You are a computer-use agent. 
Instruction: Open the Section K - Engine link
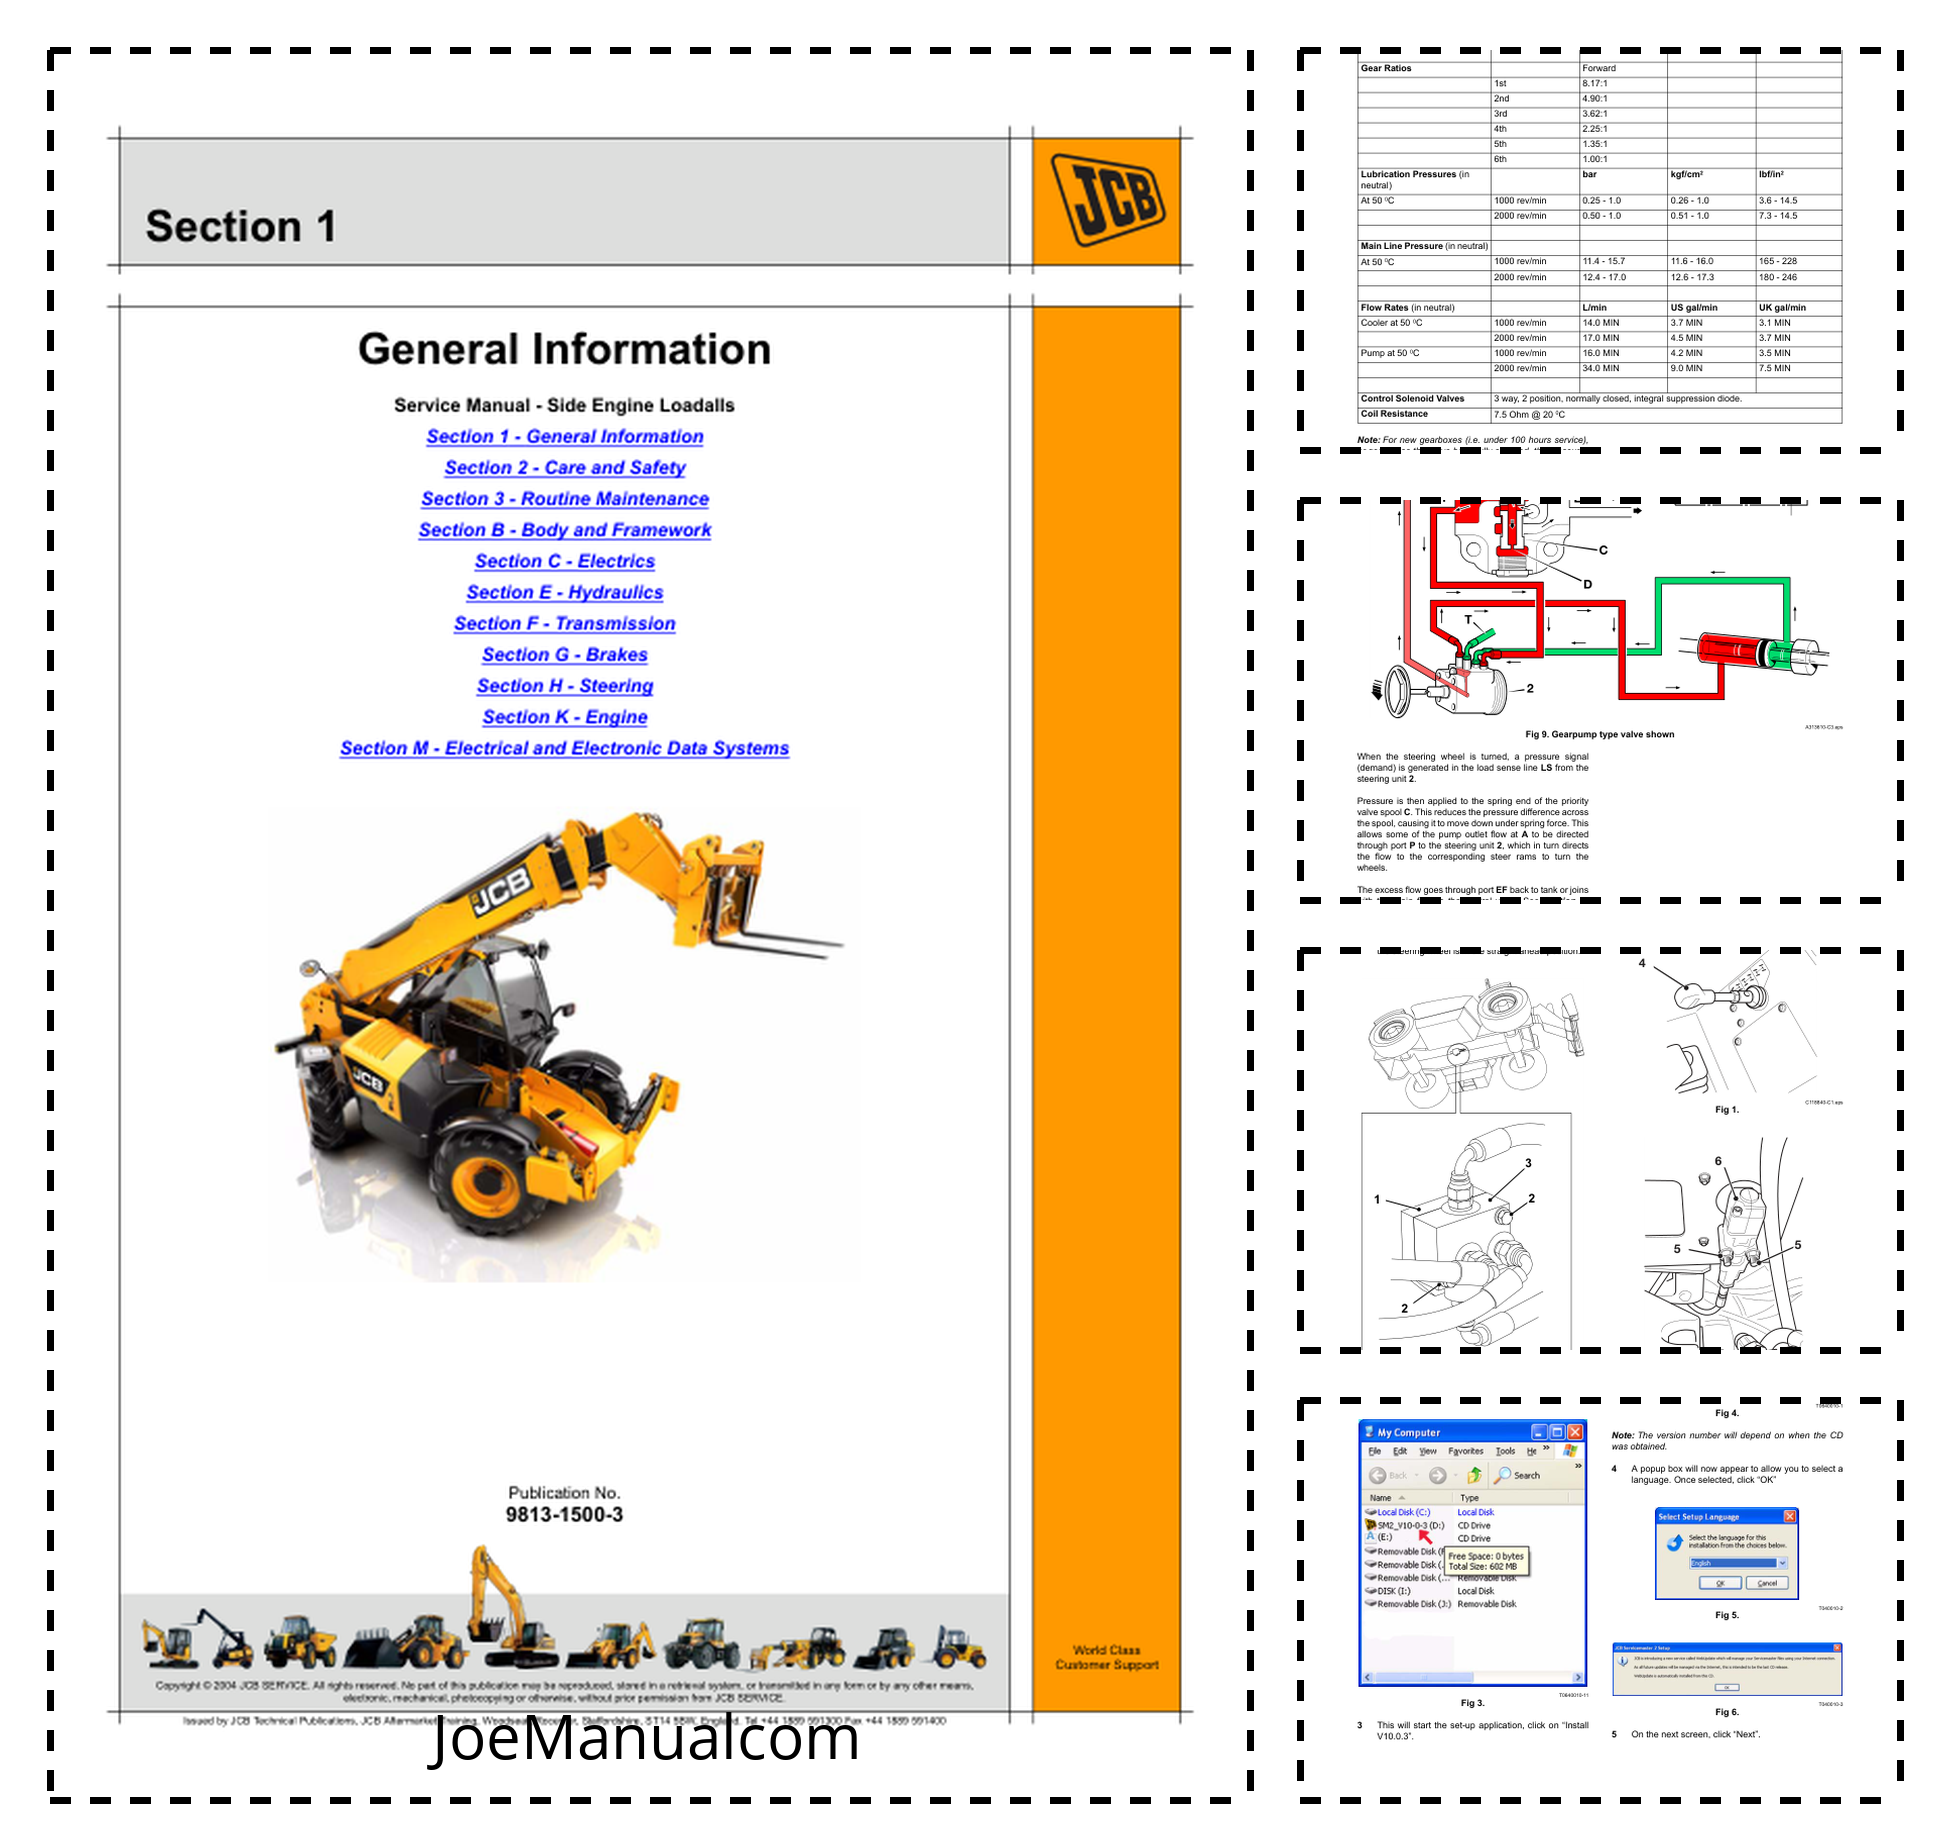click(x=564, y=717)
